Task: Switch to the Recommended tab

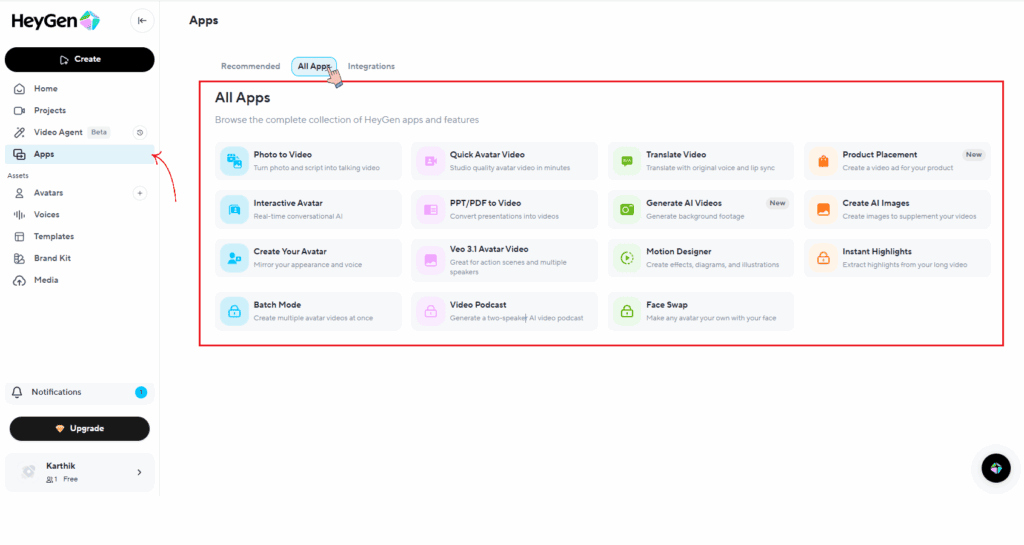Action: [x=250, y=67]
